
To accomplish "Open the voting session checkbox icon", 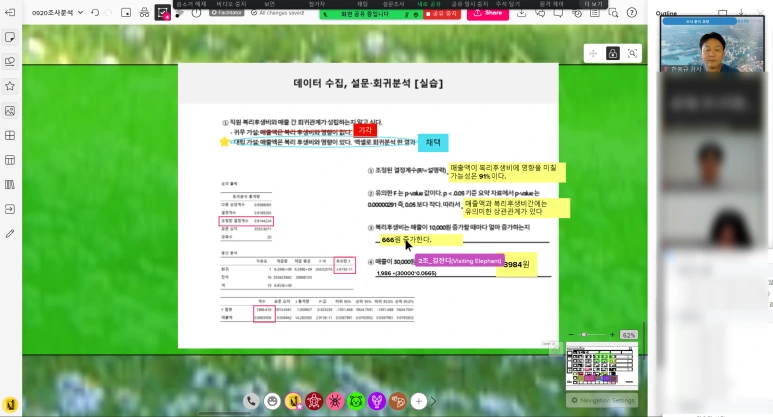I will (x=162, y=12).
